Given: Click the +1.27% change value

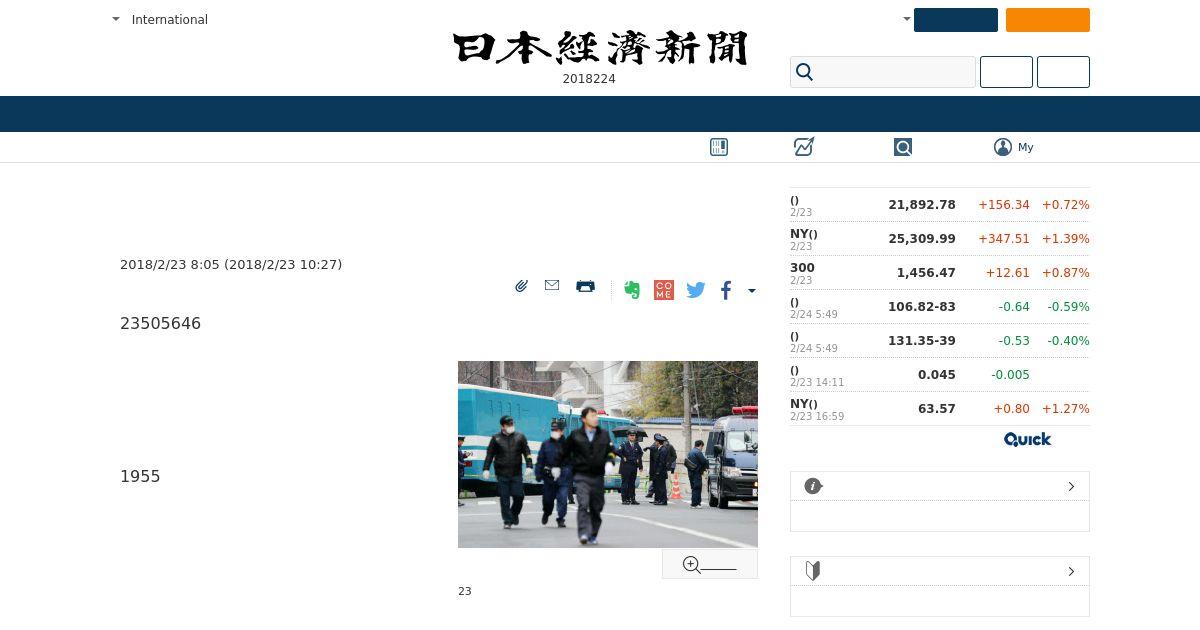Looking at the screenshot, I should coord(1066,409).
